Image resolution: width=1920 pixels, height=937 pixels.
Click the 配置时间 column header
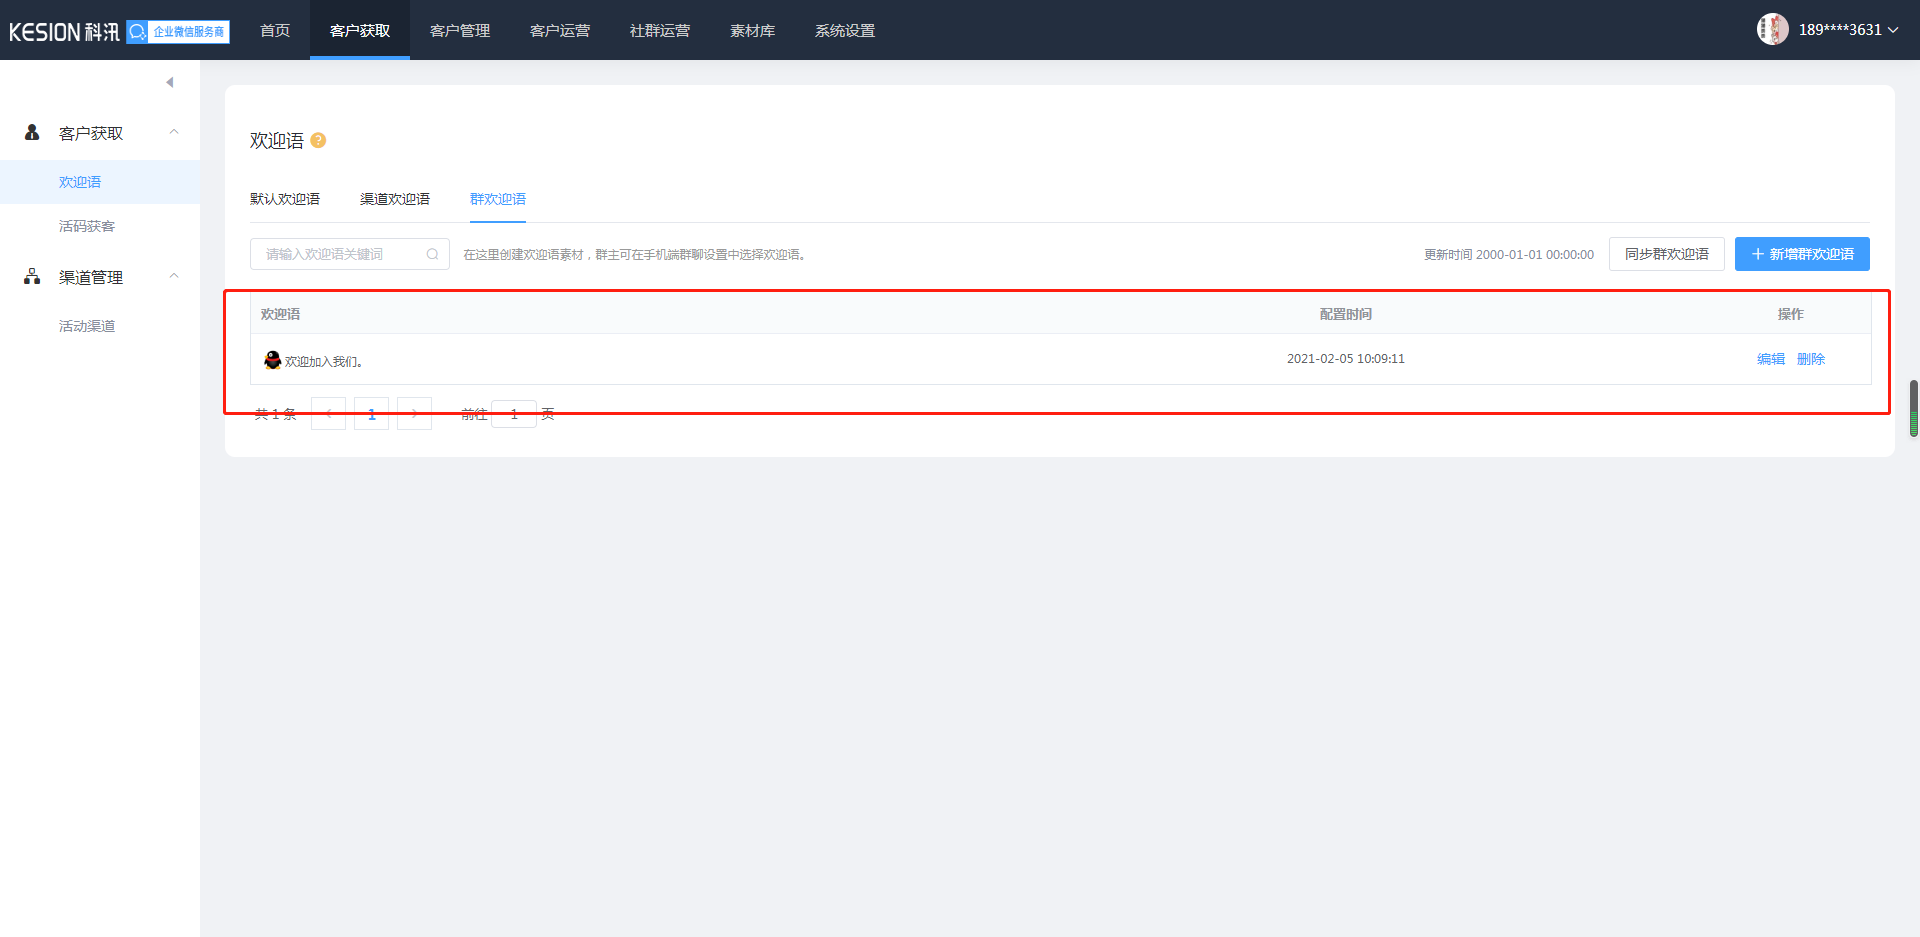tap(1345, 314)
